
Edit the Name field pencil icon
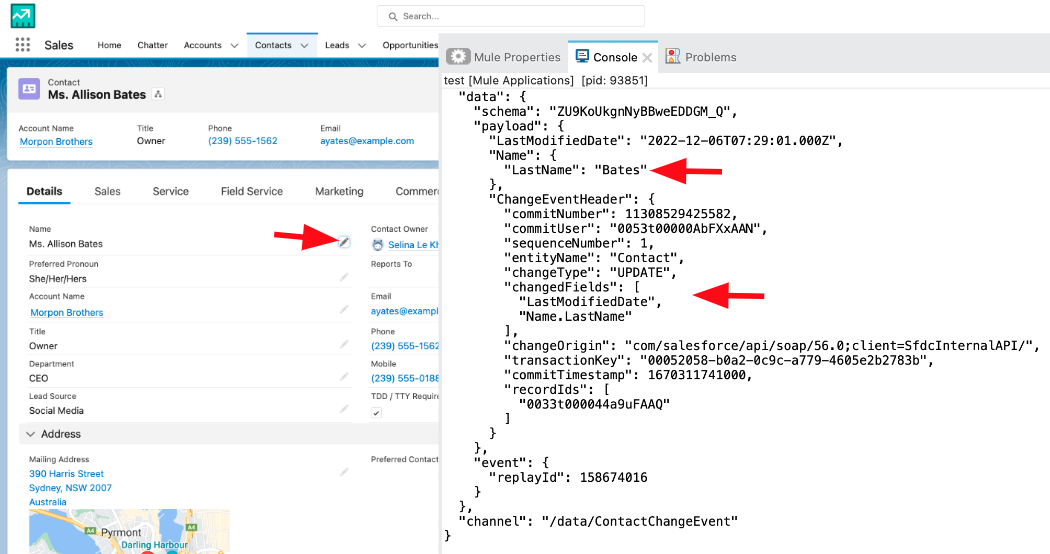(344, 243)
